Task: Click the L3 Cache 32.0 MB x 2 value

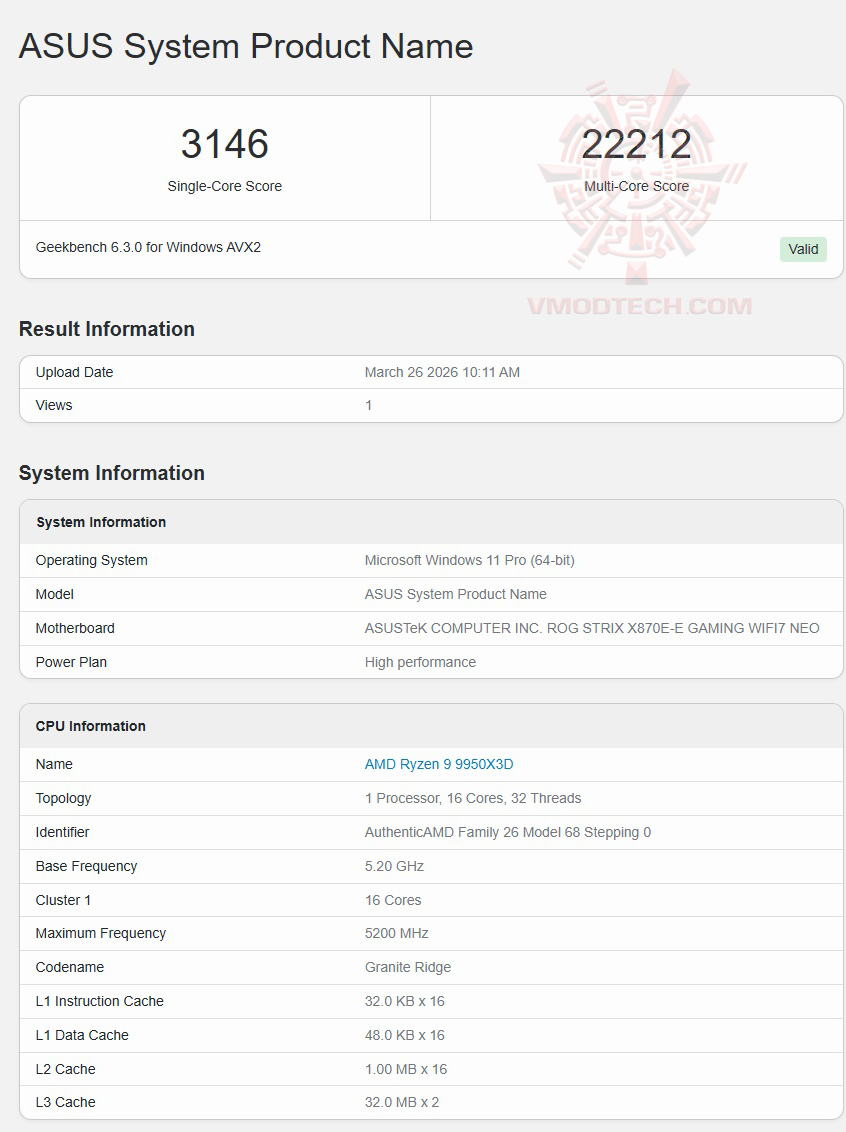Action: point(402,1102)
